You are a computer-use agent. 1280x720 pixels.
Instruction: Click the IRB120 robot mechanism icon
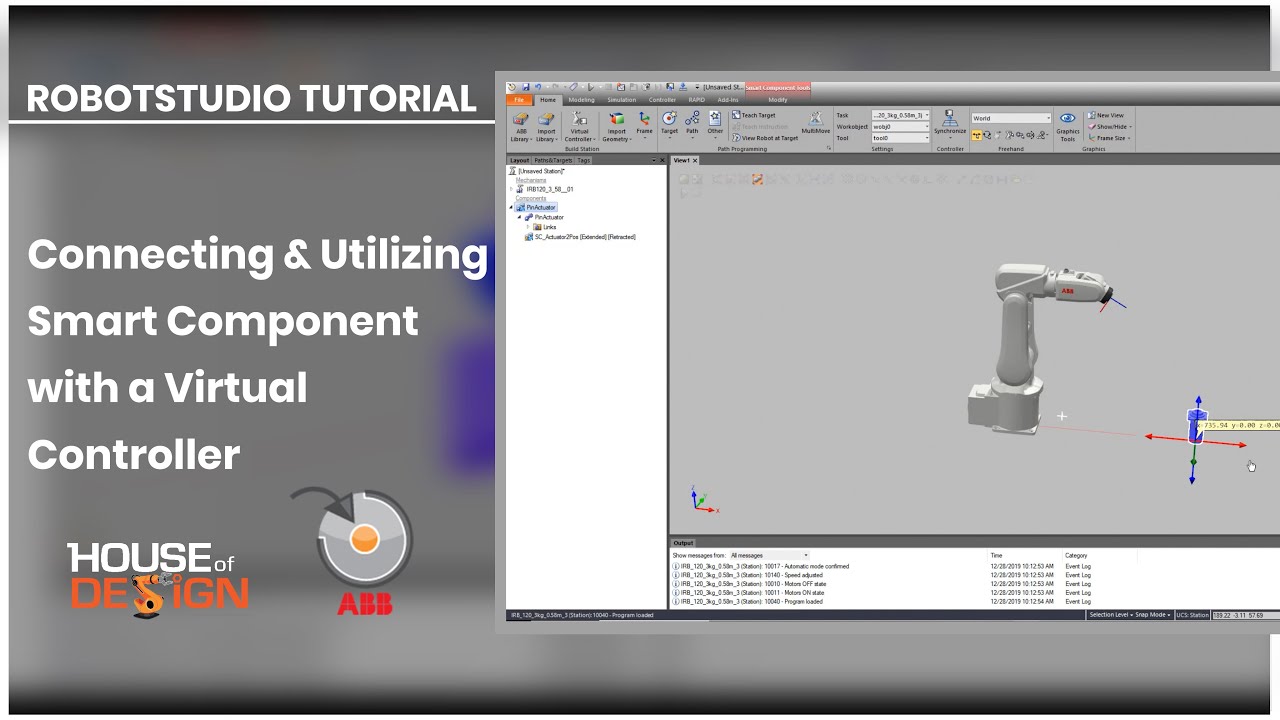coord(520,189)
